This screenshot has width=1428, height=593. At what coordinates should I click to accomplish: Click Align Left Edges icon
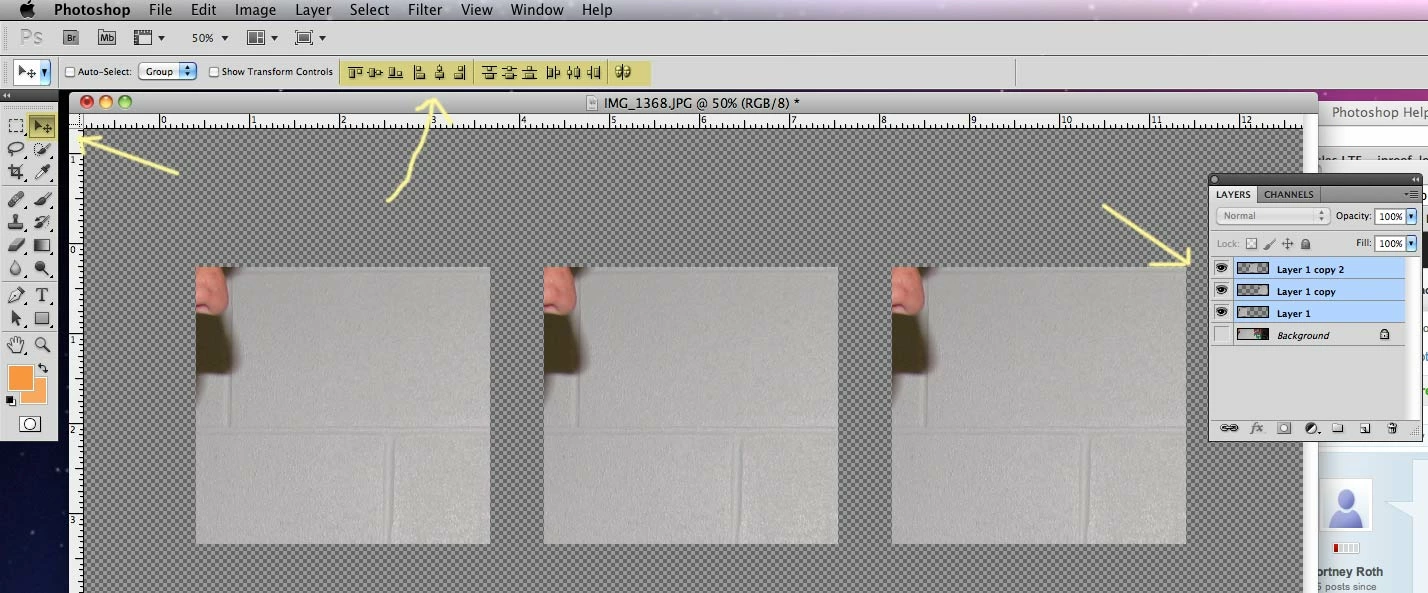tap(419, 72)
